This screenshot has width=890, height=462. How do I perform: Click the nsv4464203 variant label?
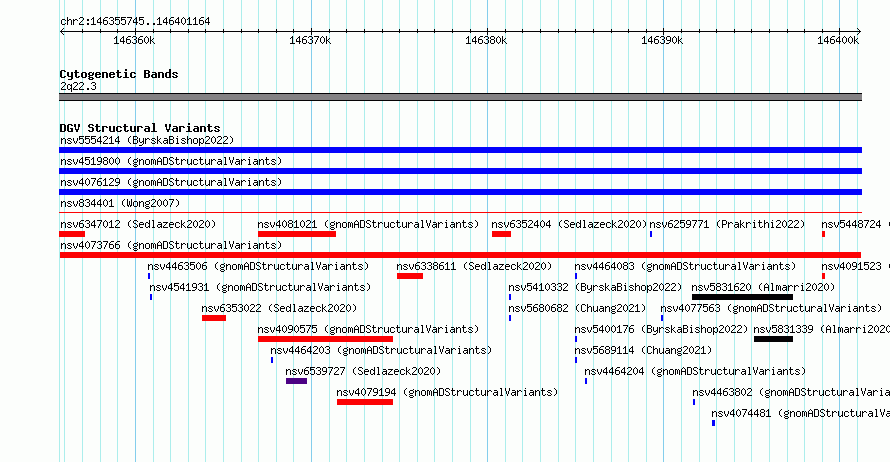coord(381,350)
